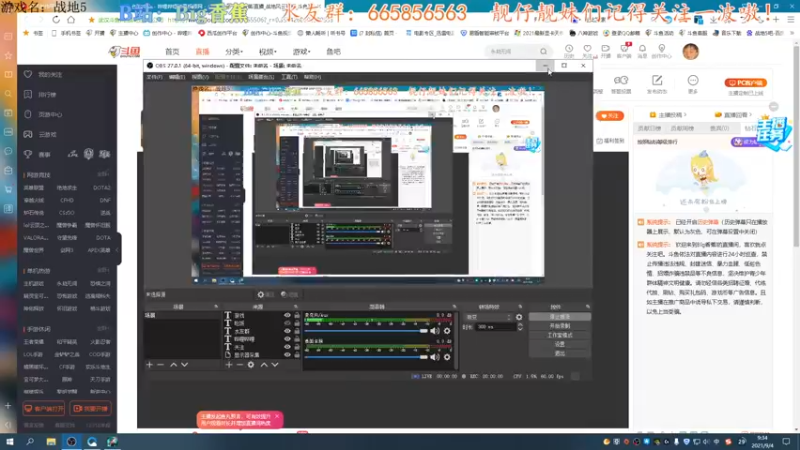The width and height of the screenshot is (800, 450).
Task: Adjust the transition duration stepper arrows
Action: (x=520, y=327)
